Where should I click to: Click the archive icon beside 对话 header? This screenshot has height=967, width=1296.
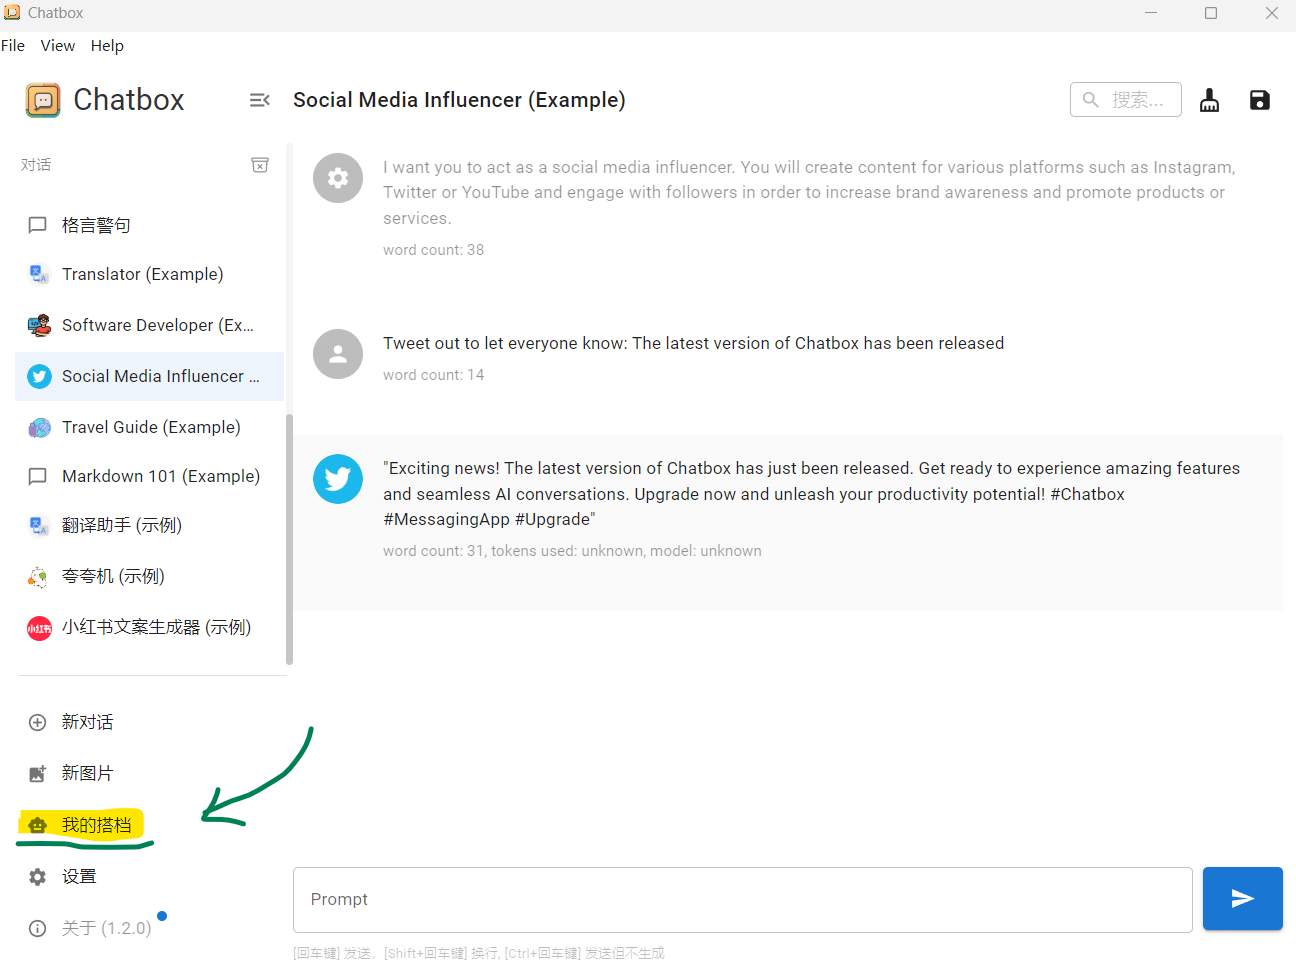(259, 165)
